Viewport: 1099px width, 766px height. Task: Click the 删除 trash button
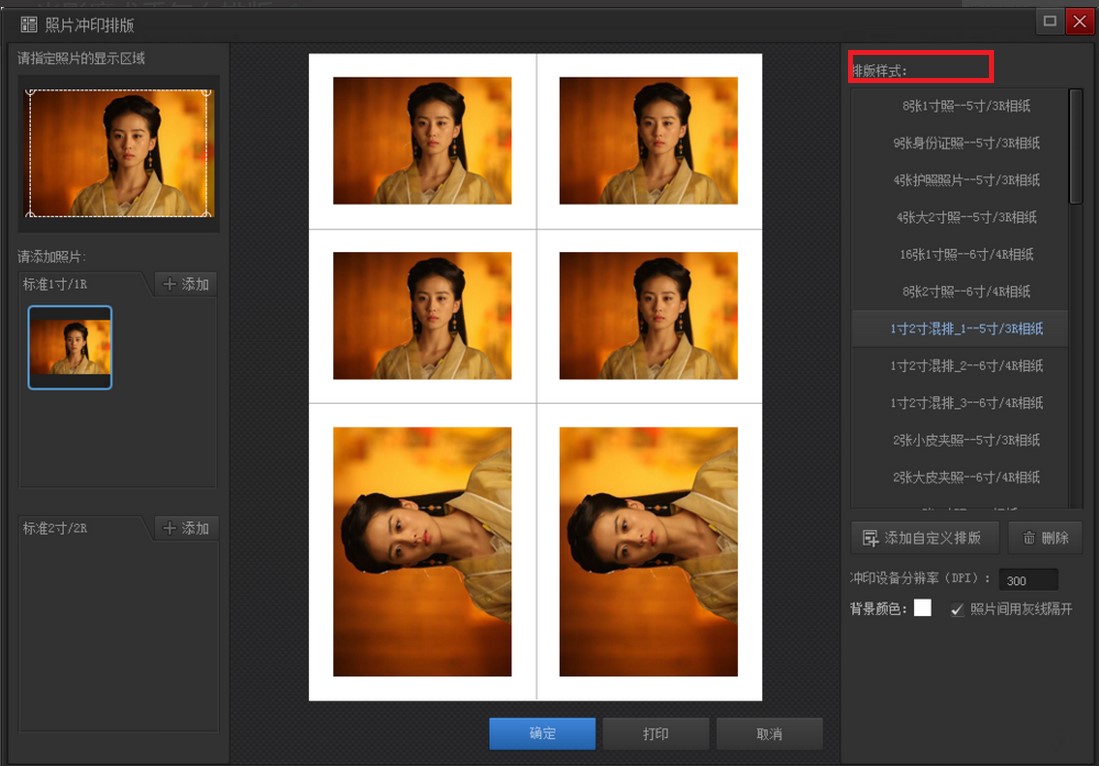(x=1045, y=538)
